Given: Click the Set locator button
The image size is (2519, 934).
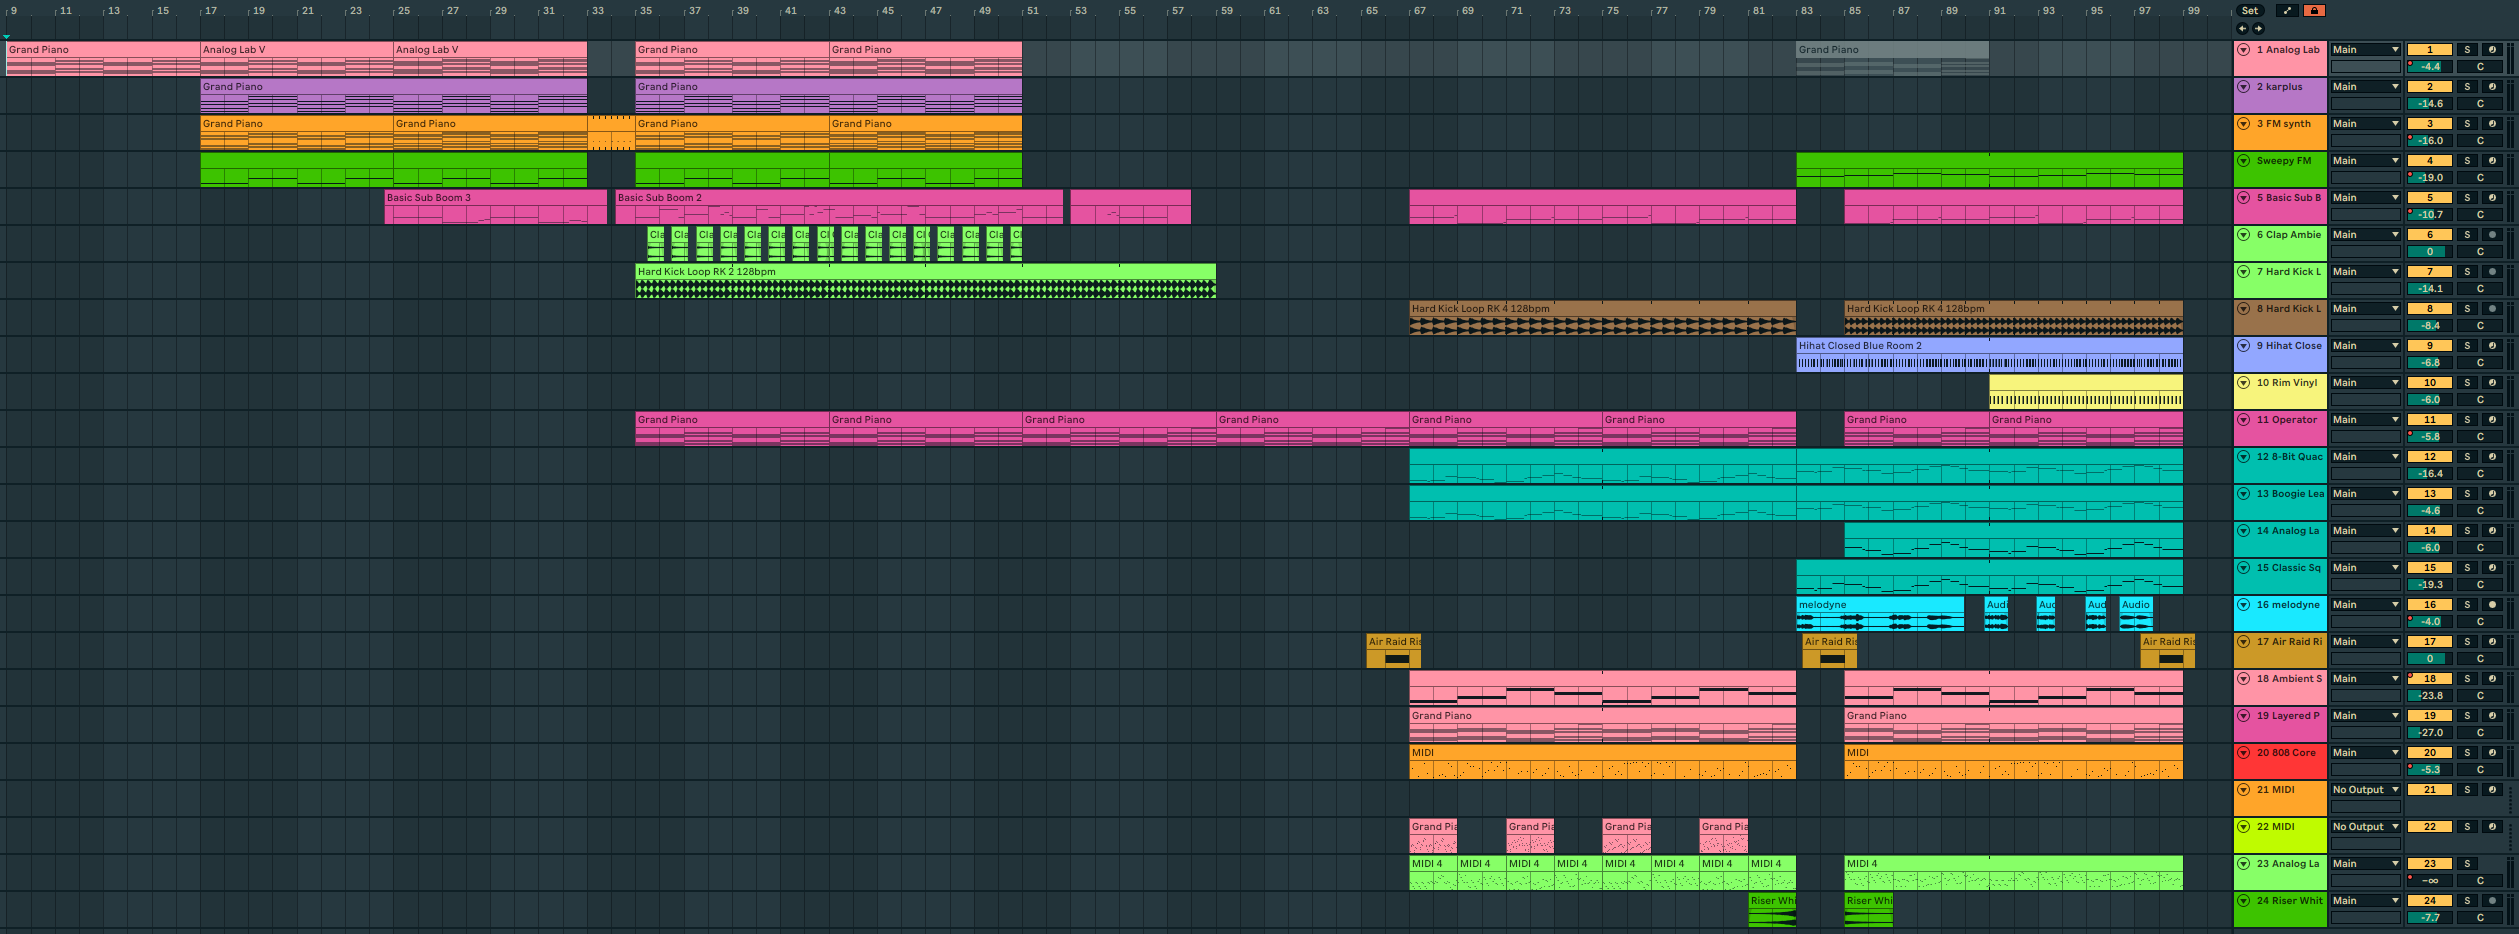Looking at the screenshot, I should 2250,11.
